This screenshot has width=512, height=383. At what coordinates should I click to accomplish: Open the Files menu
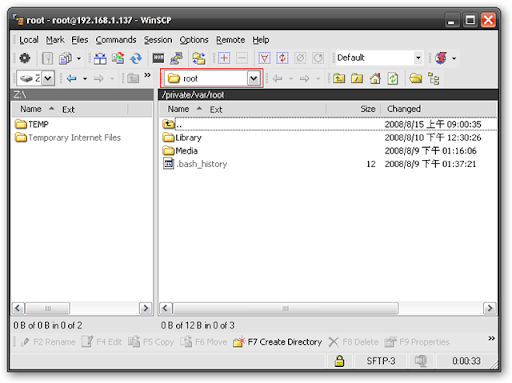coord(80,40)
